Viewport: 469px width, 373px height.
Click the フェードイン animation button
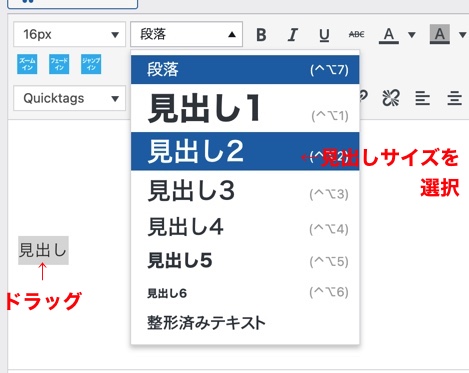click(x=59, y=64)
